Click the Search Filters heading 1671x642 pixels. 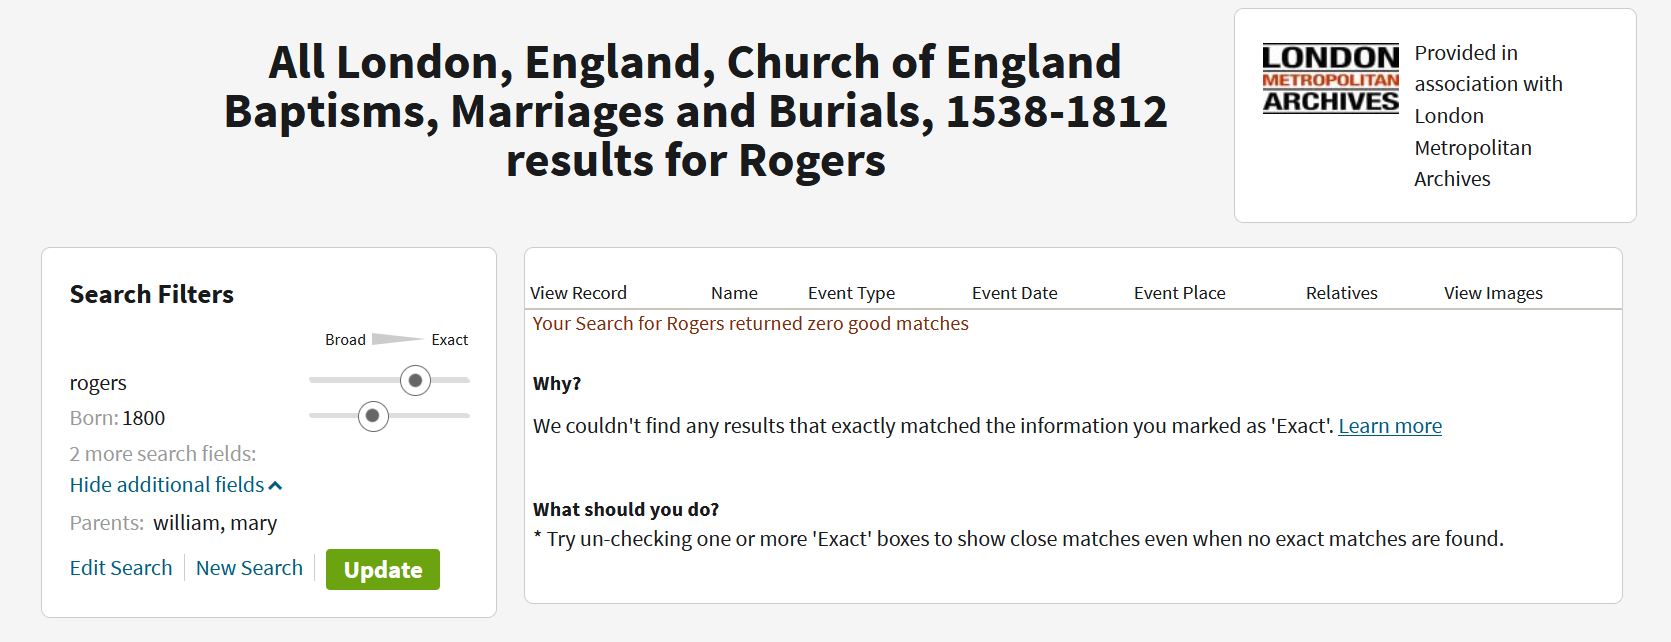[x=152, y=294]
